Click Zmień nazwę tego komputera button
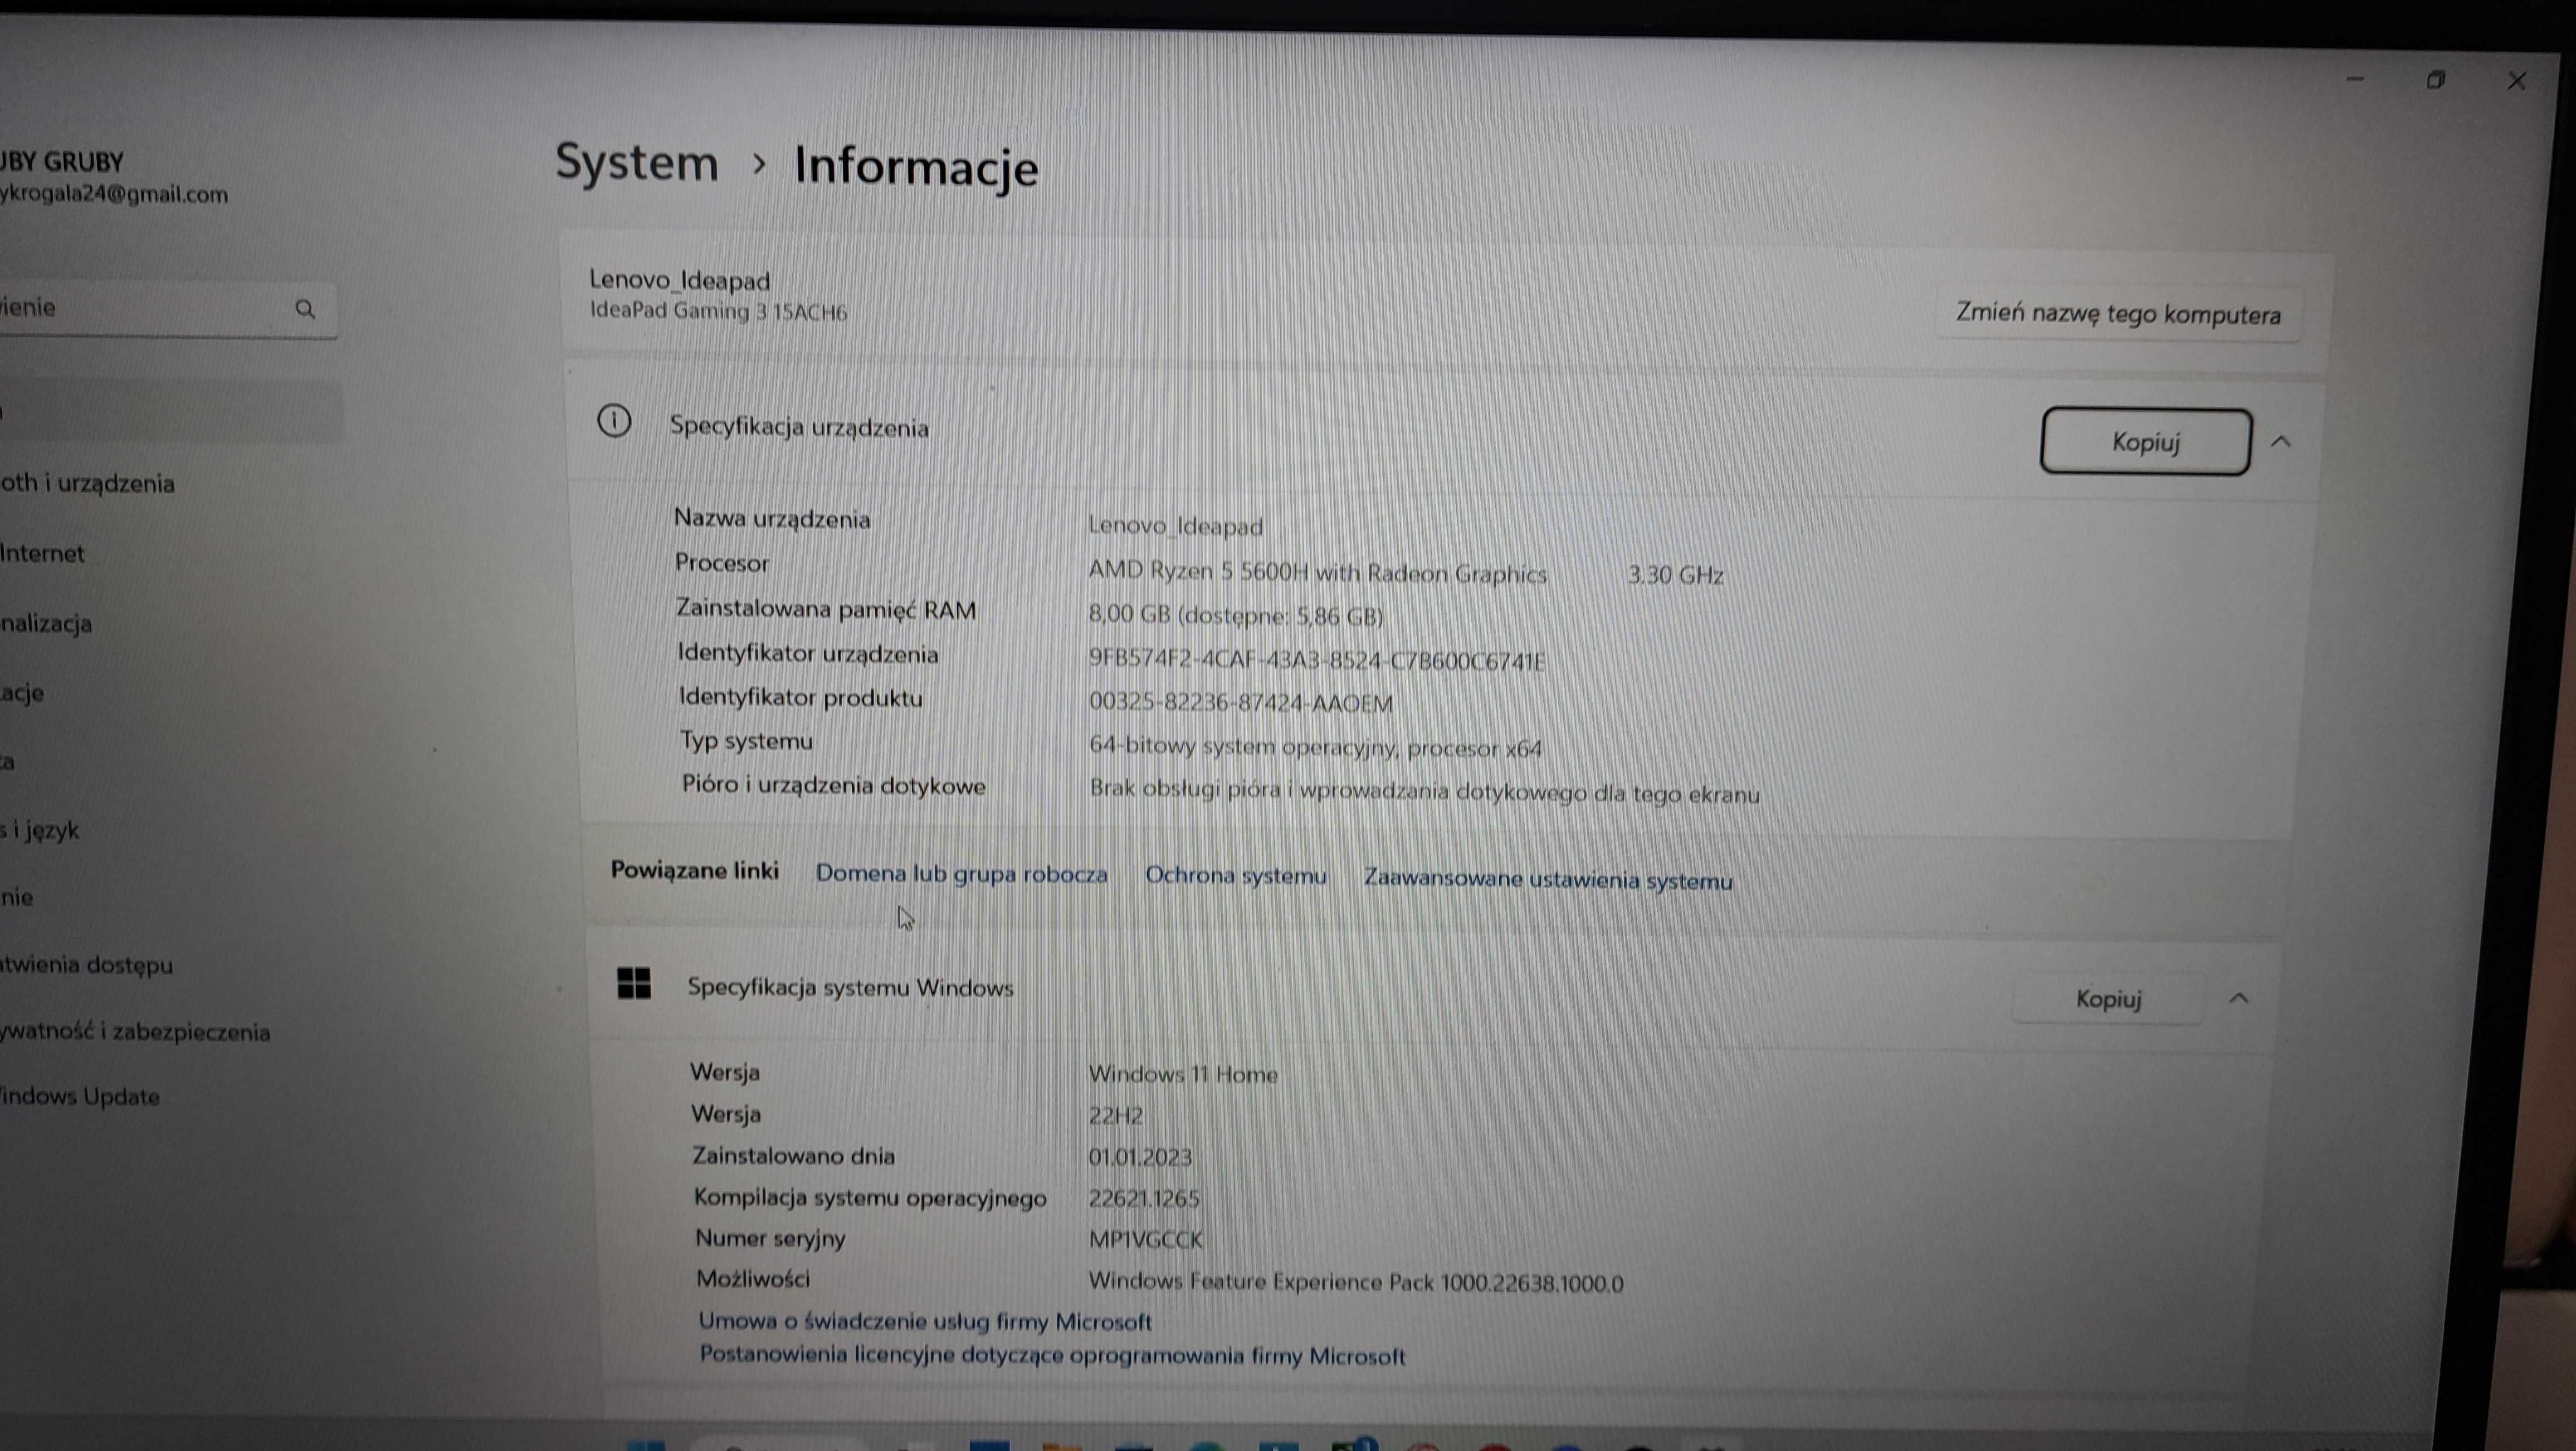 coord(2118,314)
